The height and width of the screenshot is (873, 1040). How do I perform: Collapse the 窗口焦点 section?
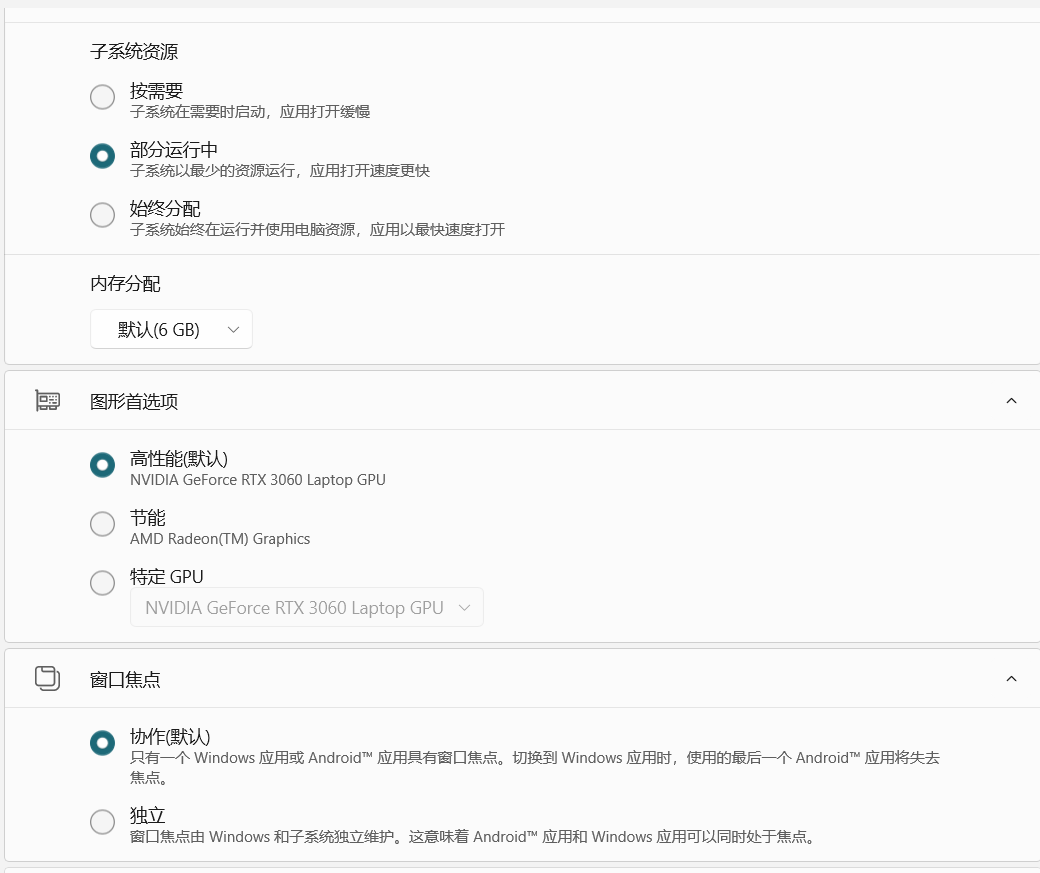tap(1010, 677)
